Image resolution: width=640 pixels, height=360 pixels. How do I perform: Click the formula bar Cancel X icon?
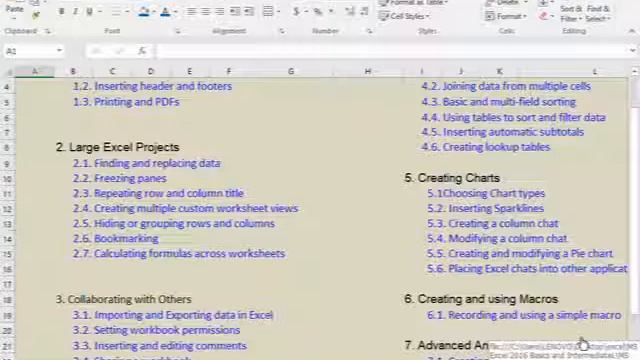pyautogui.click(x=97, y=51)
